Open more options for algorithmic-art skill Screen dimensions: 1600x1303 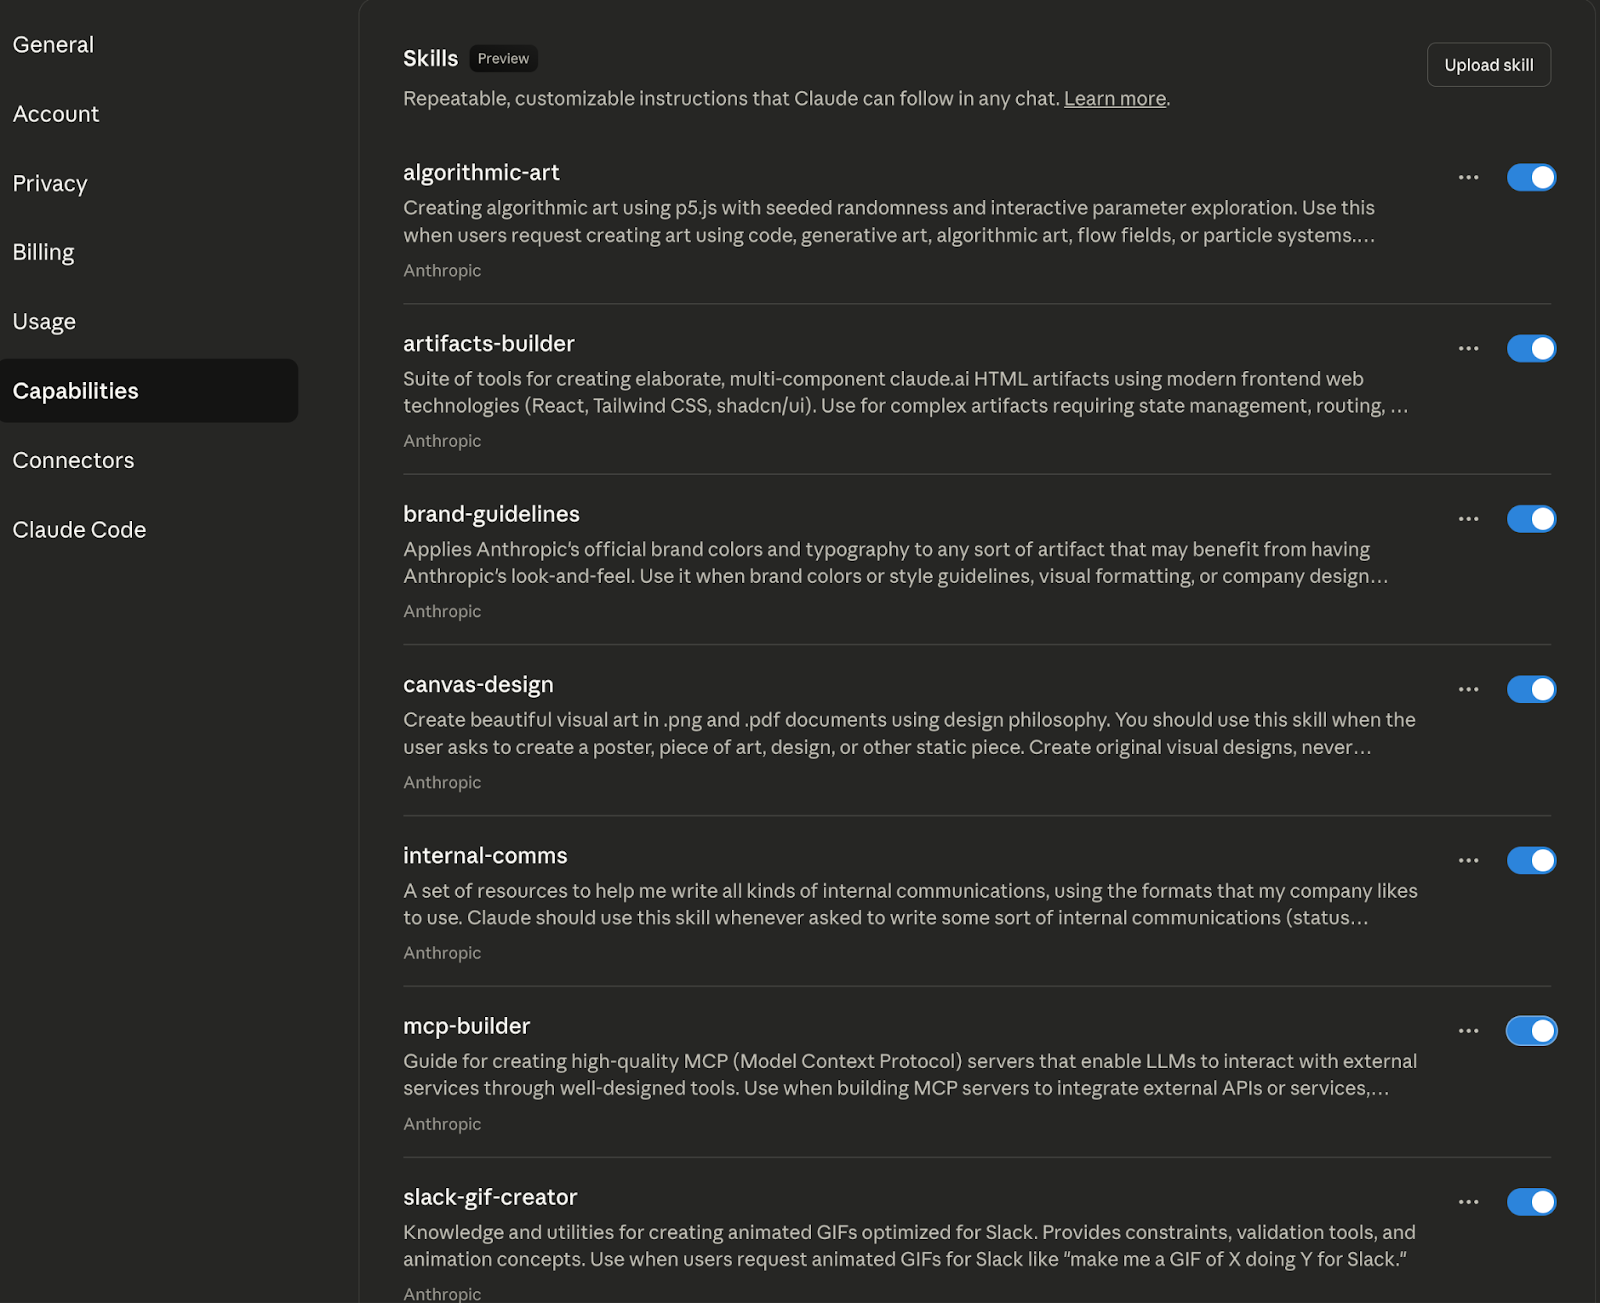1468,178
